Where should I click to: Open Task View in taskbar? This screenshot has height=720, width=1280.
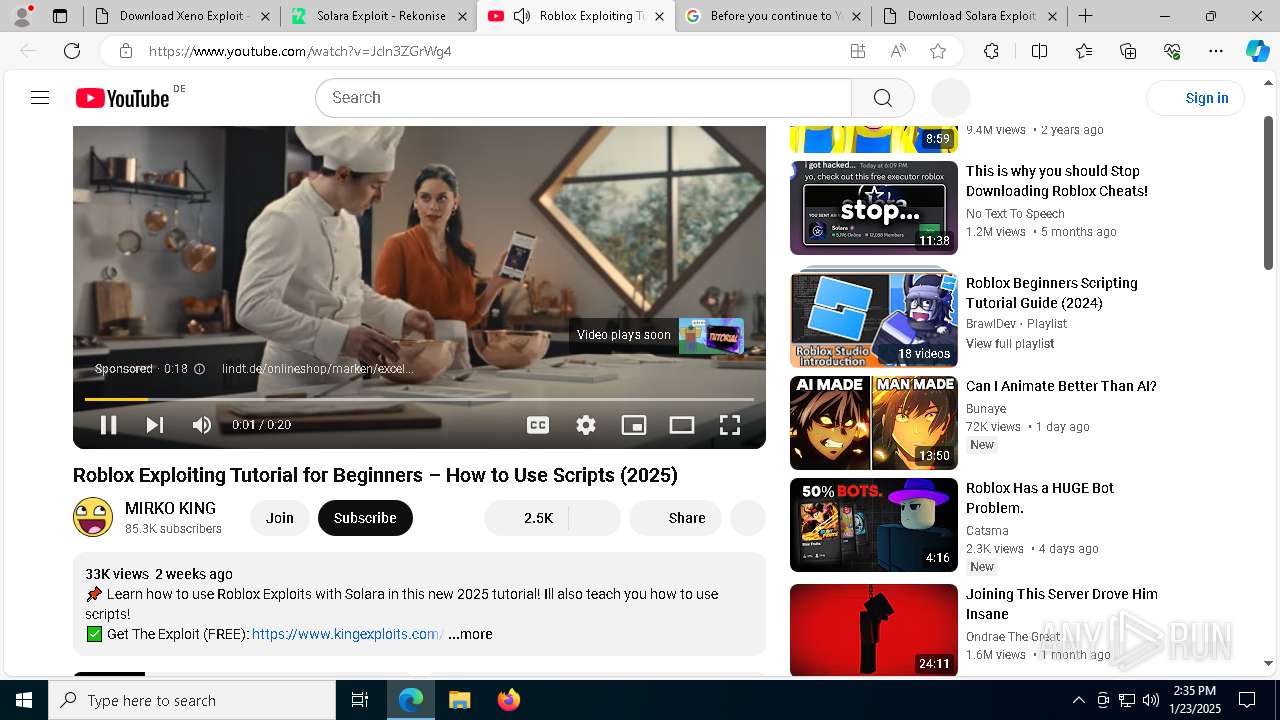(360, 700)
